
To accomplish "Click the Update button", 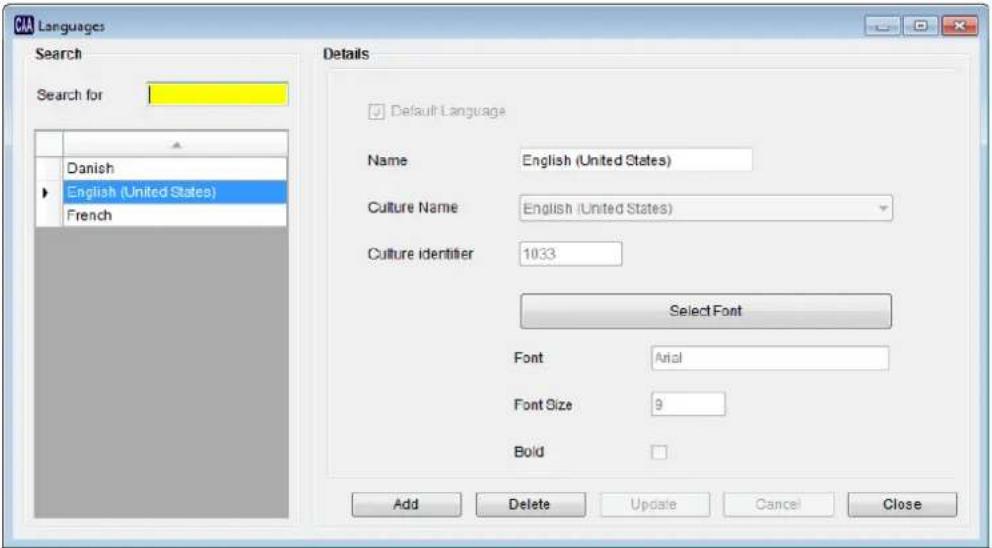I will click(654, 505).
